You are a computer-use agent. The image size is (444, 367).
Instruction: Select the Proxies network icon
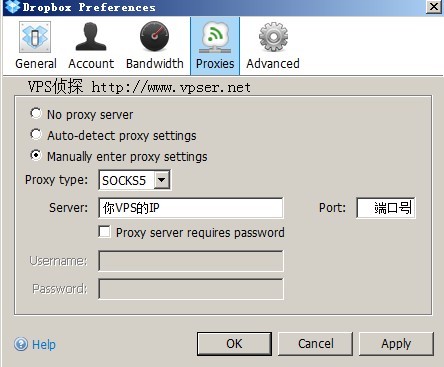point(215,37)
